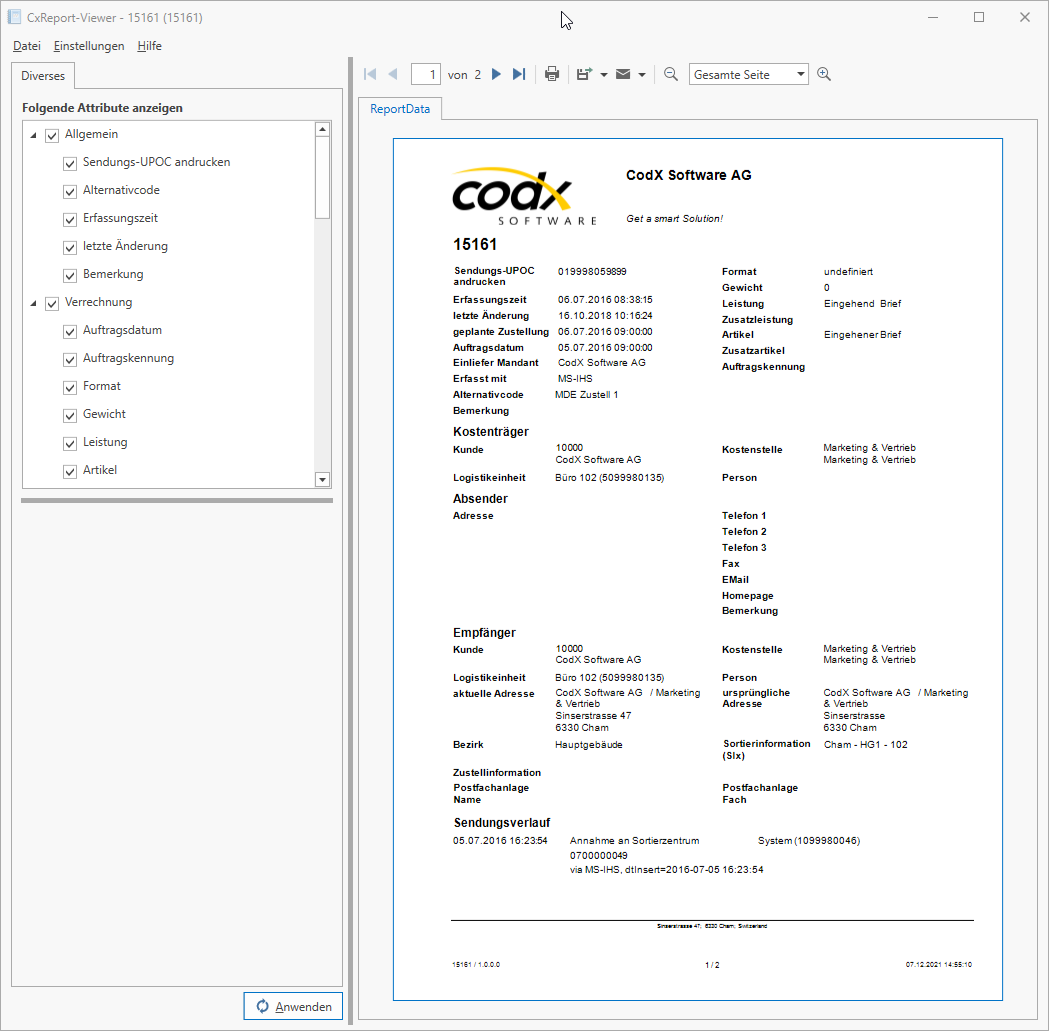Click the report page preview
The height and width of the screenshot is (1031, 1049).
click(x=698, y=569)
